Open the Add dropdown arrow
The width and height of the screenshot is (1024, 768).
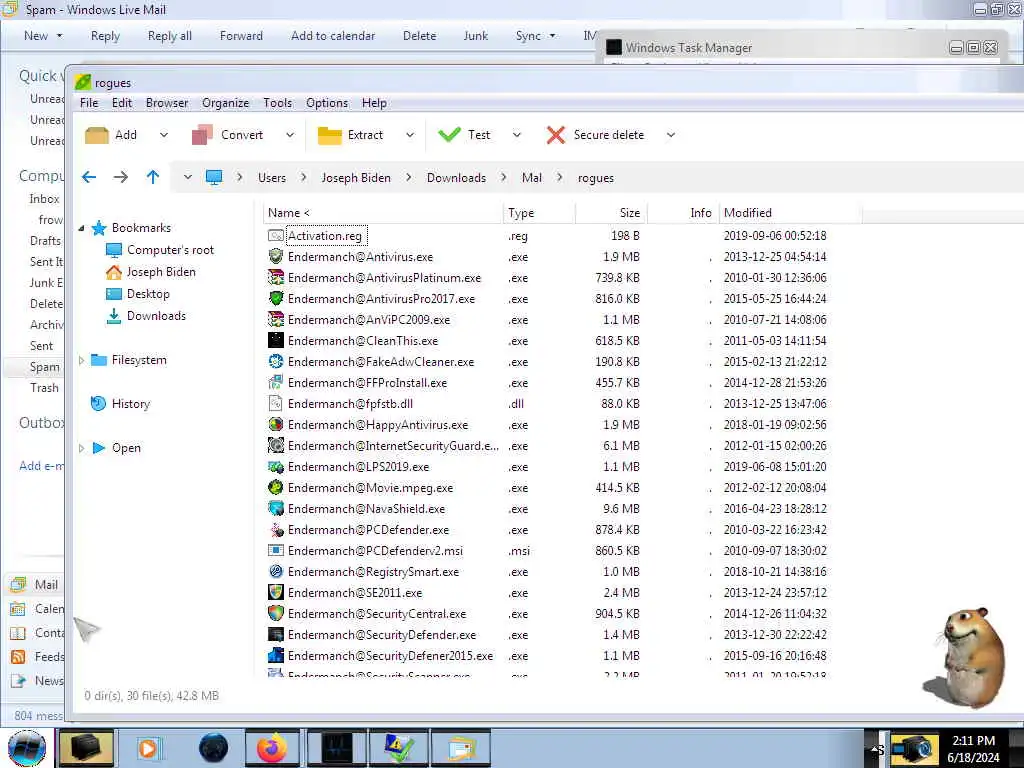click(x=164, y=135)
